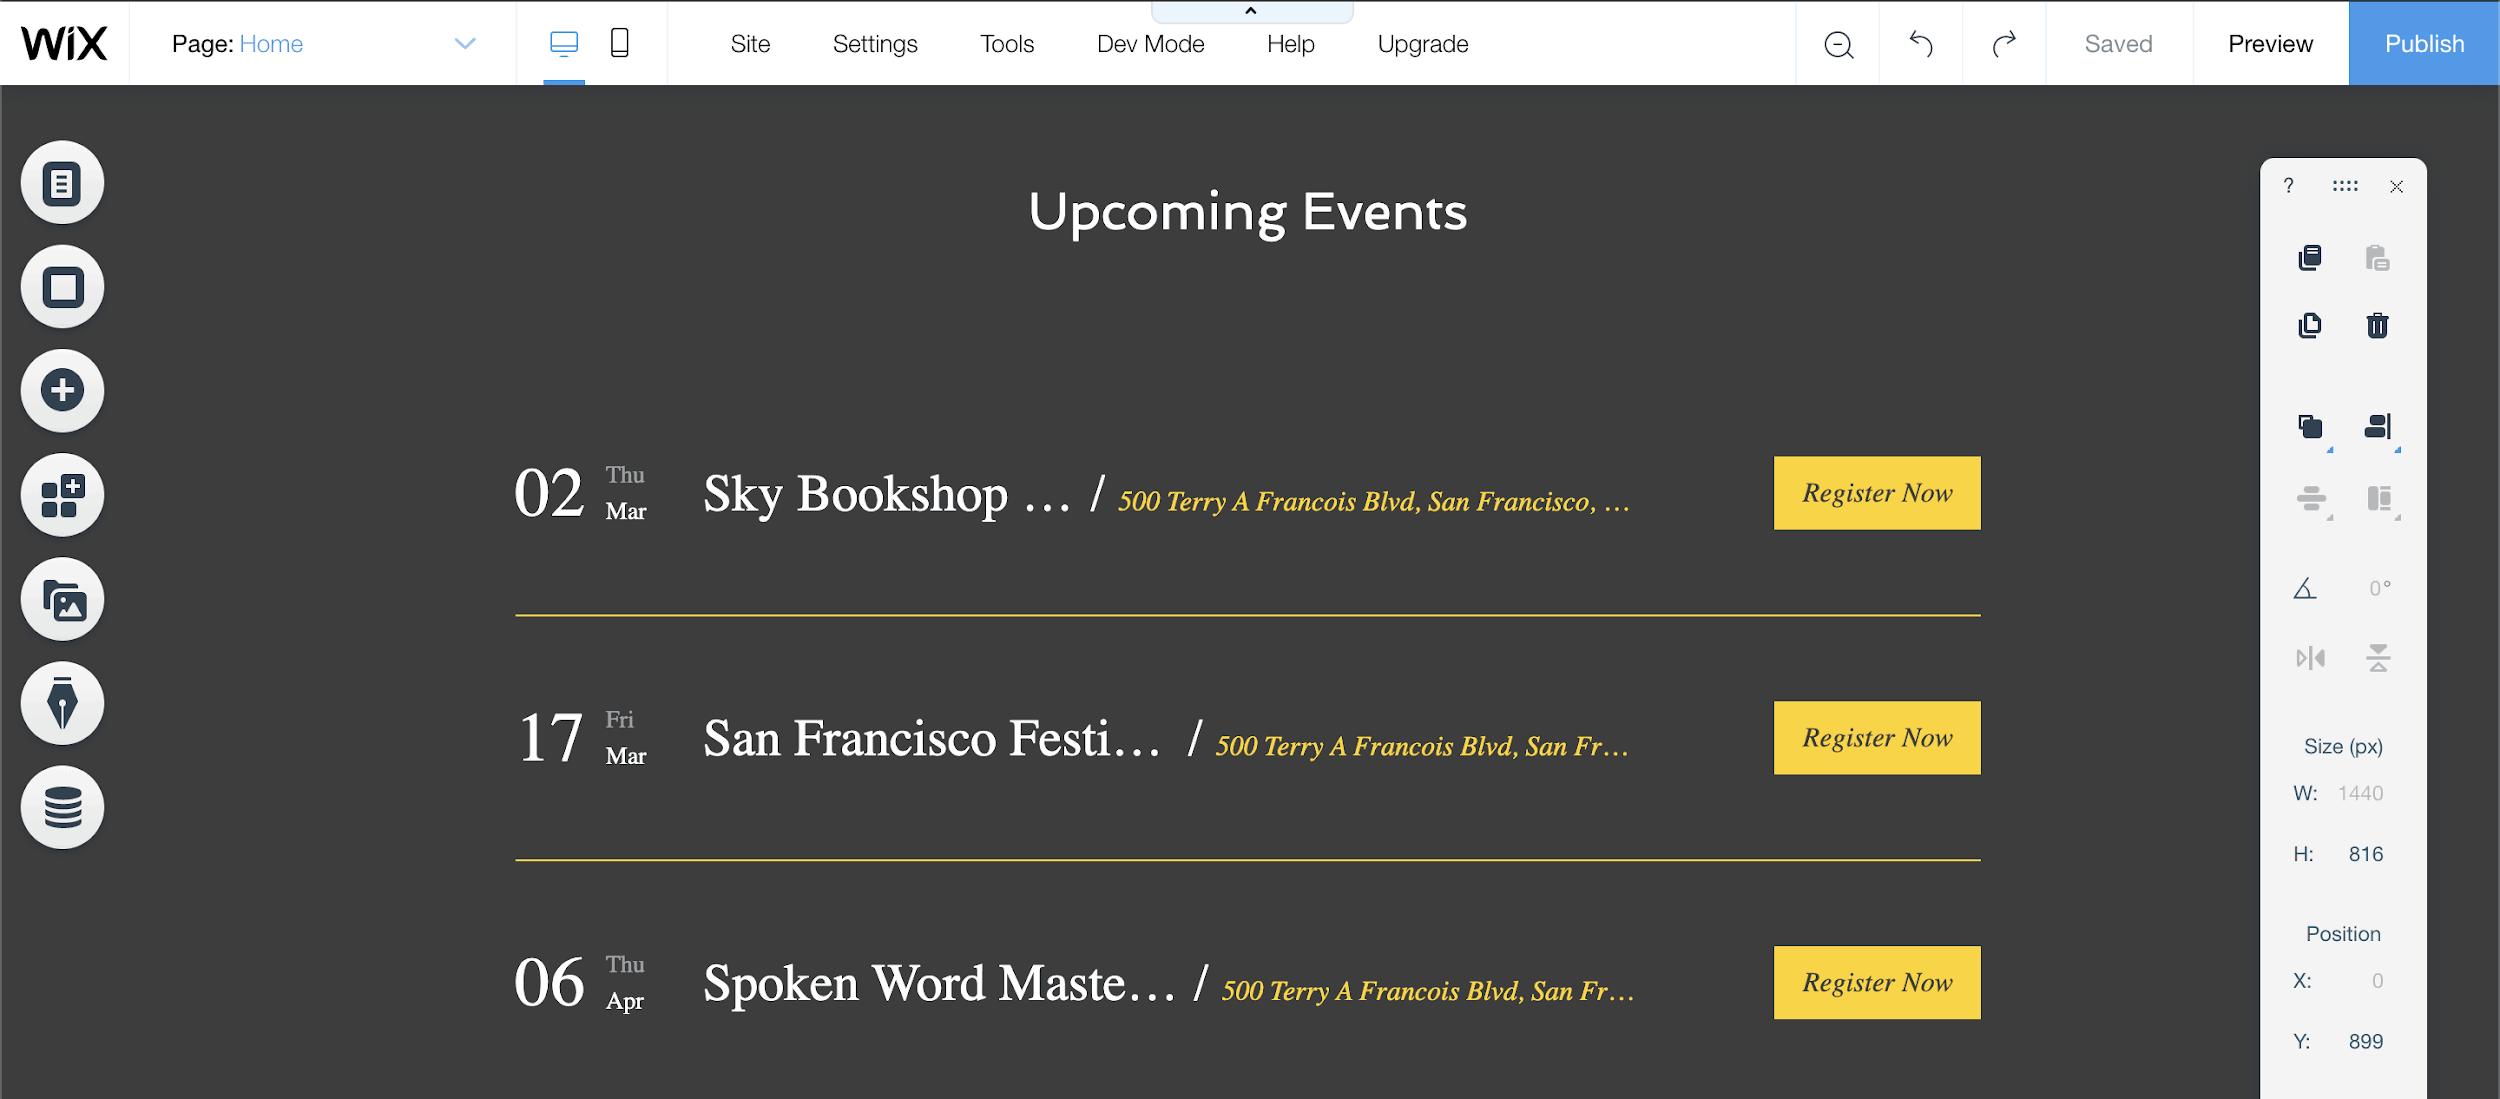The width and height of the screenshot is (2500, 1099).
Task: Click the flip horizontal icon
Action: [2310, 658]
